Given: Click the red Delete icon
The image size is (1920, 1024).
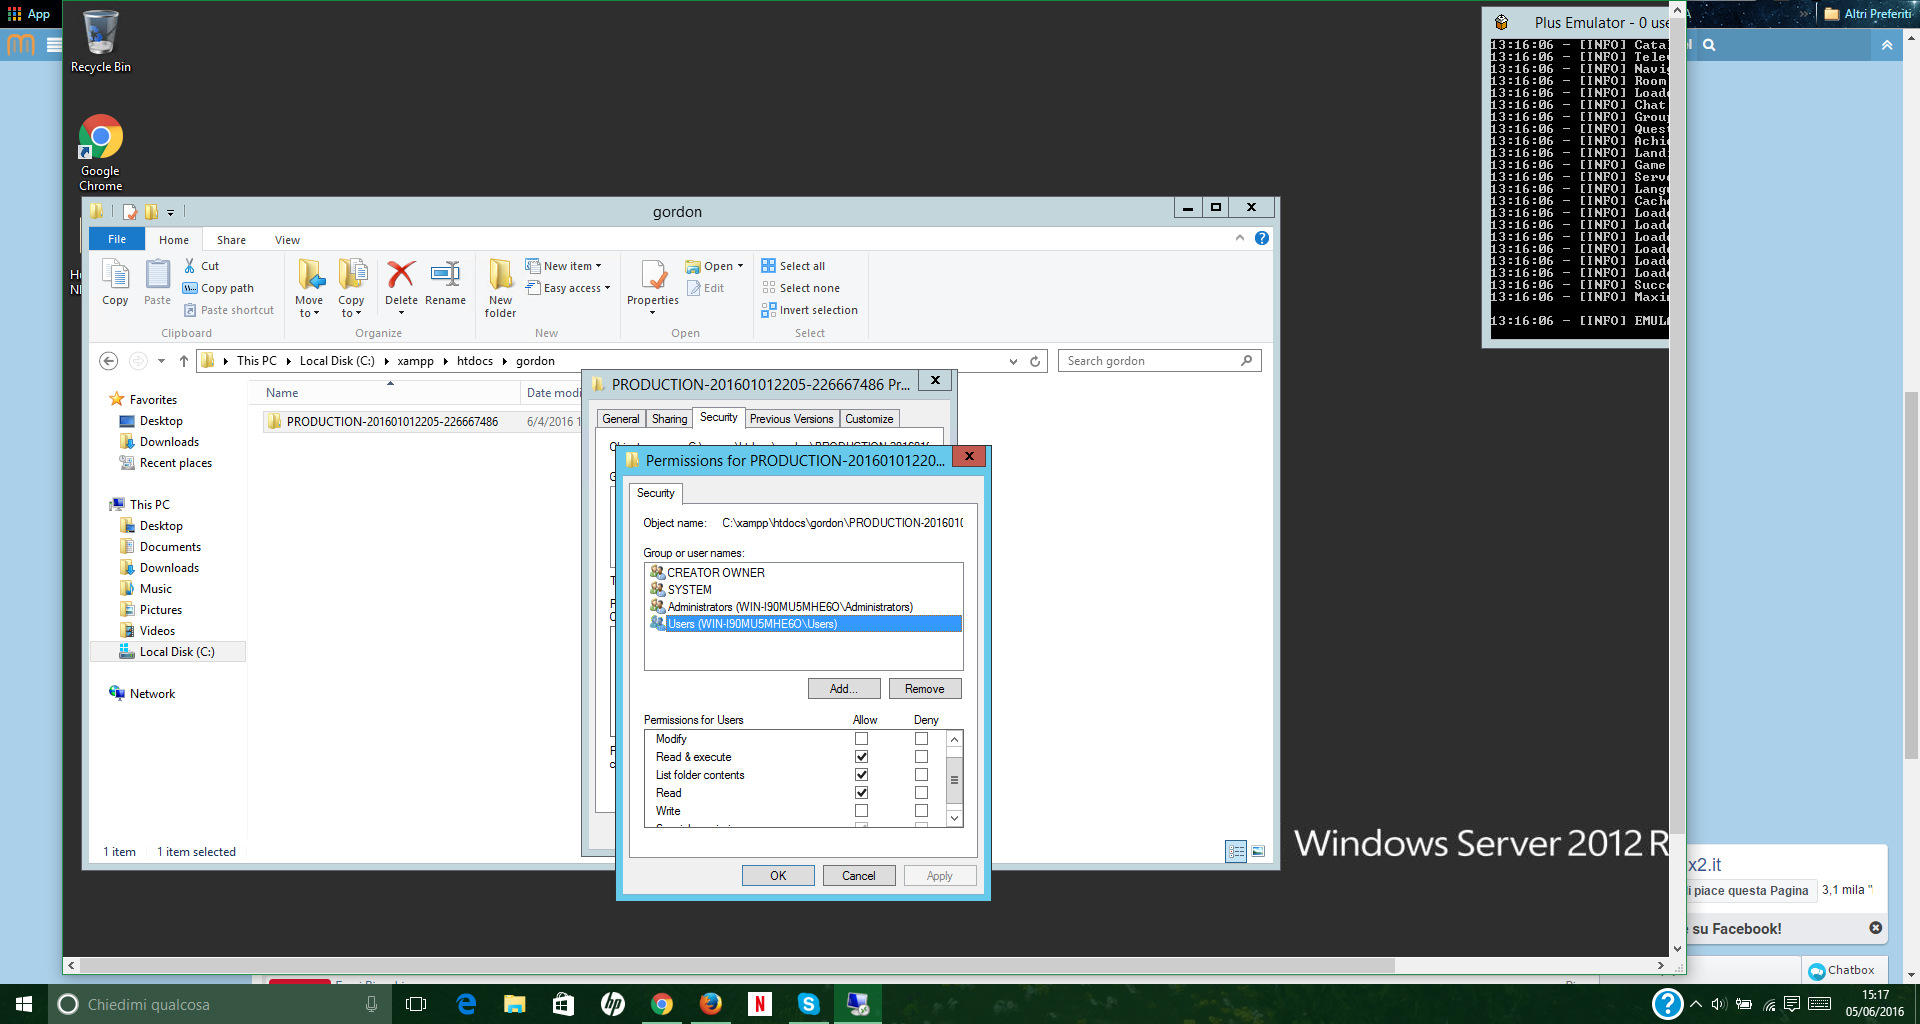Looking at the screenshot, I should pyautogui.click(x=401, y=274).
